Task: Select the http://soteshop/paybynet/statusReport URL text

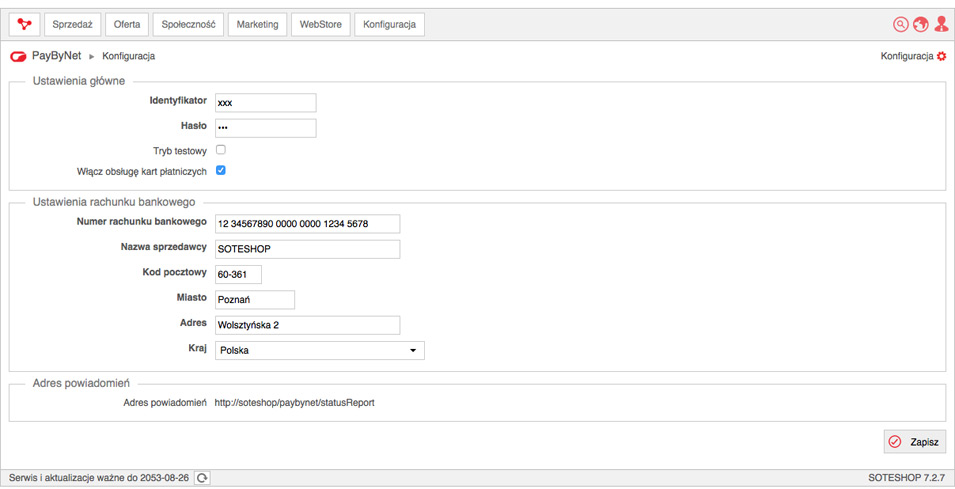Action: click(295, 403)
